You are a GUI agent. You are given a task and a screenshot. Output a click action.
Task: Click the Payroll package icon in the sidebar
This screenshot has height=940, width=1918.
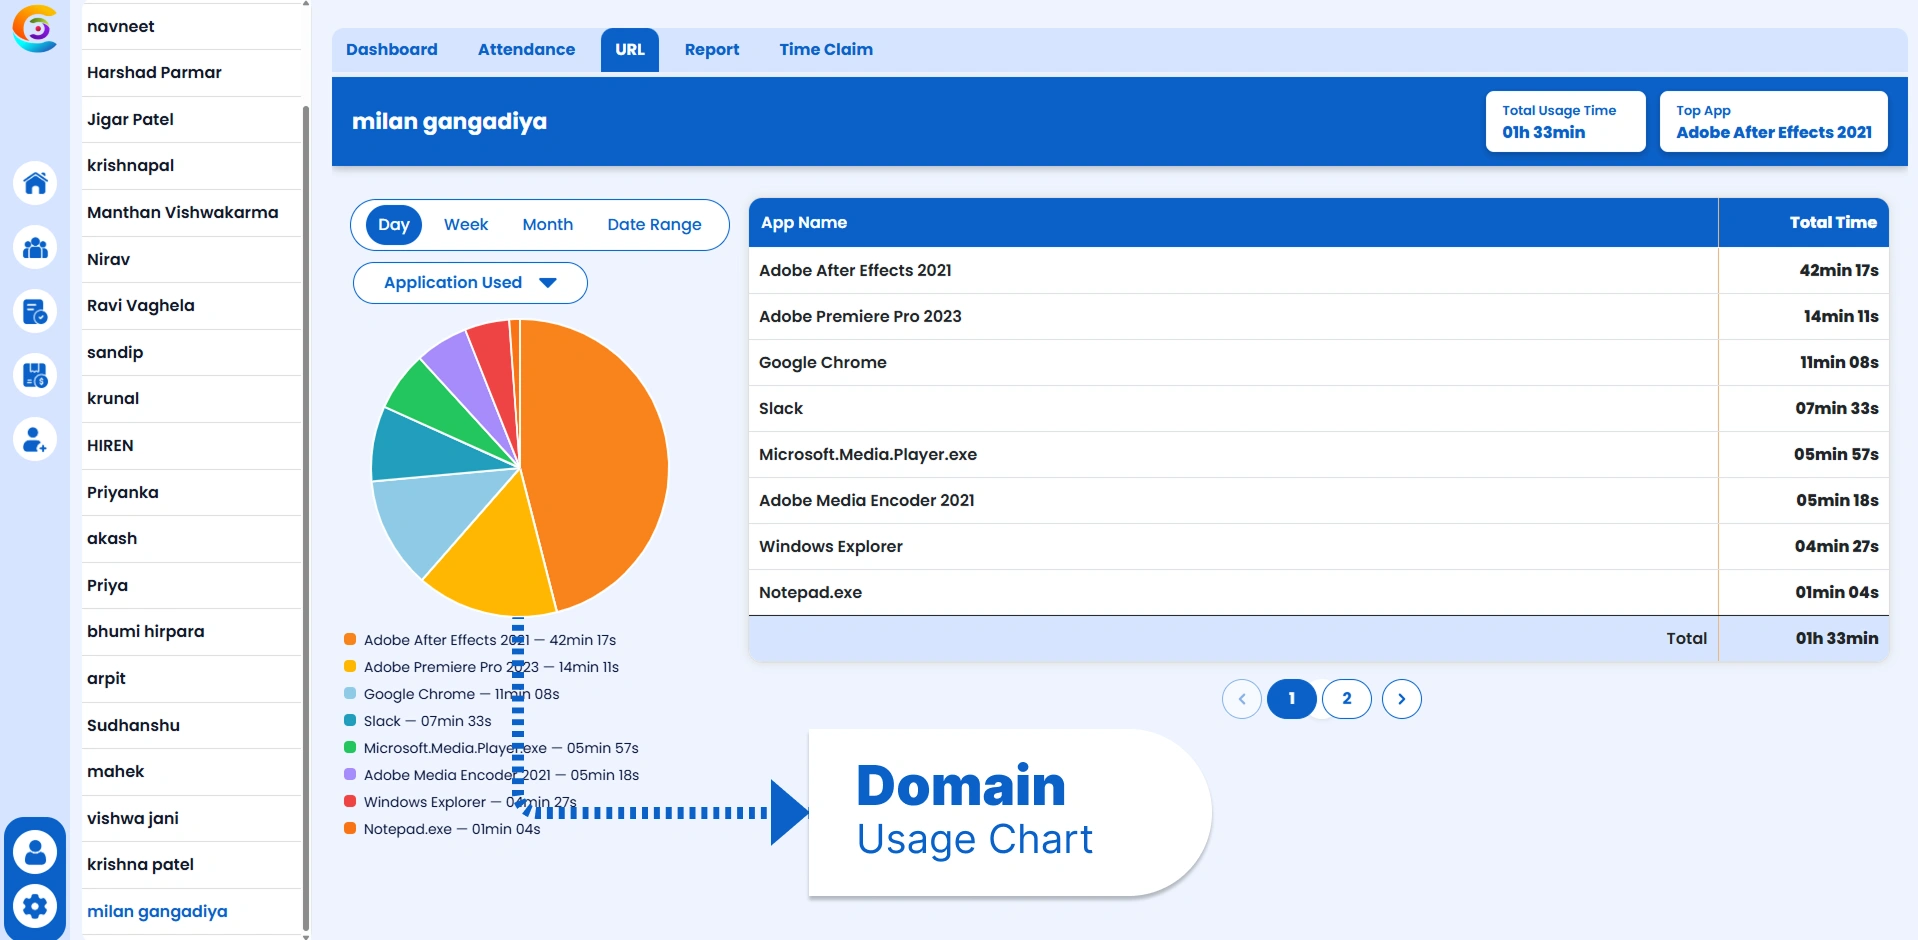[x=35, y=375]
